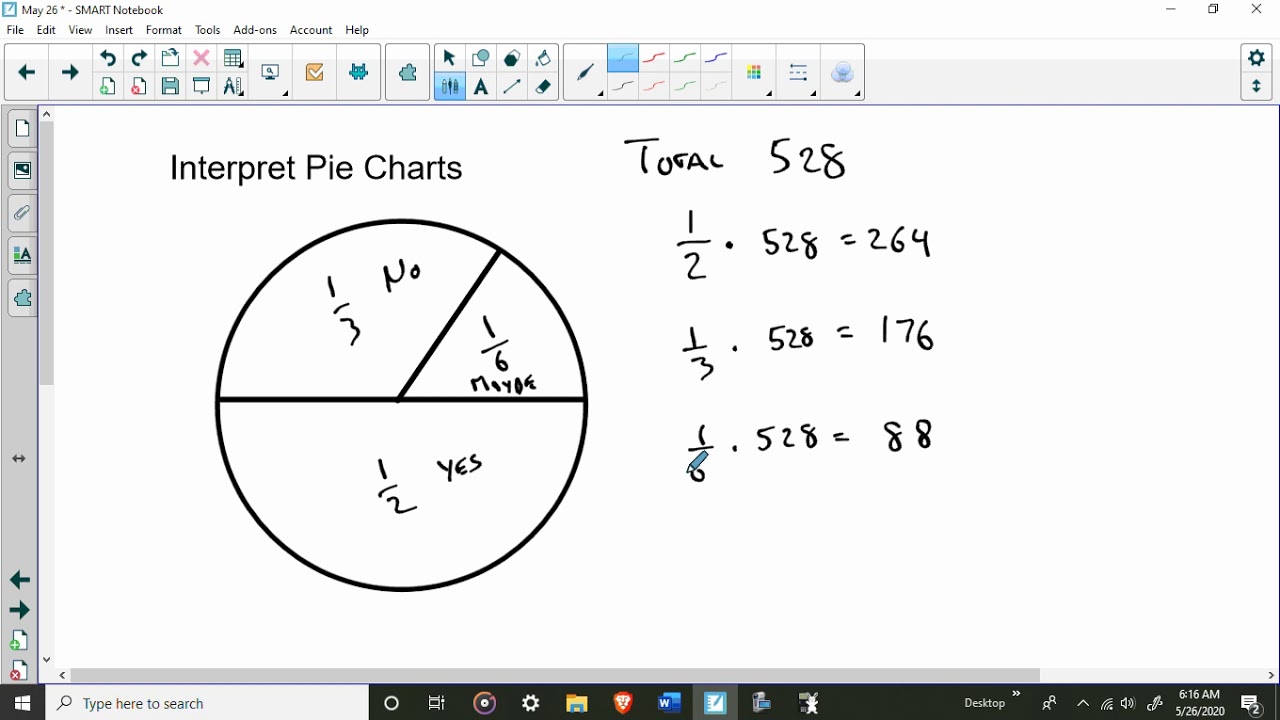Delete the current page from toolbar
This screenshot has width=1280, height=720.
coord(139,87)
